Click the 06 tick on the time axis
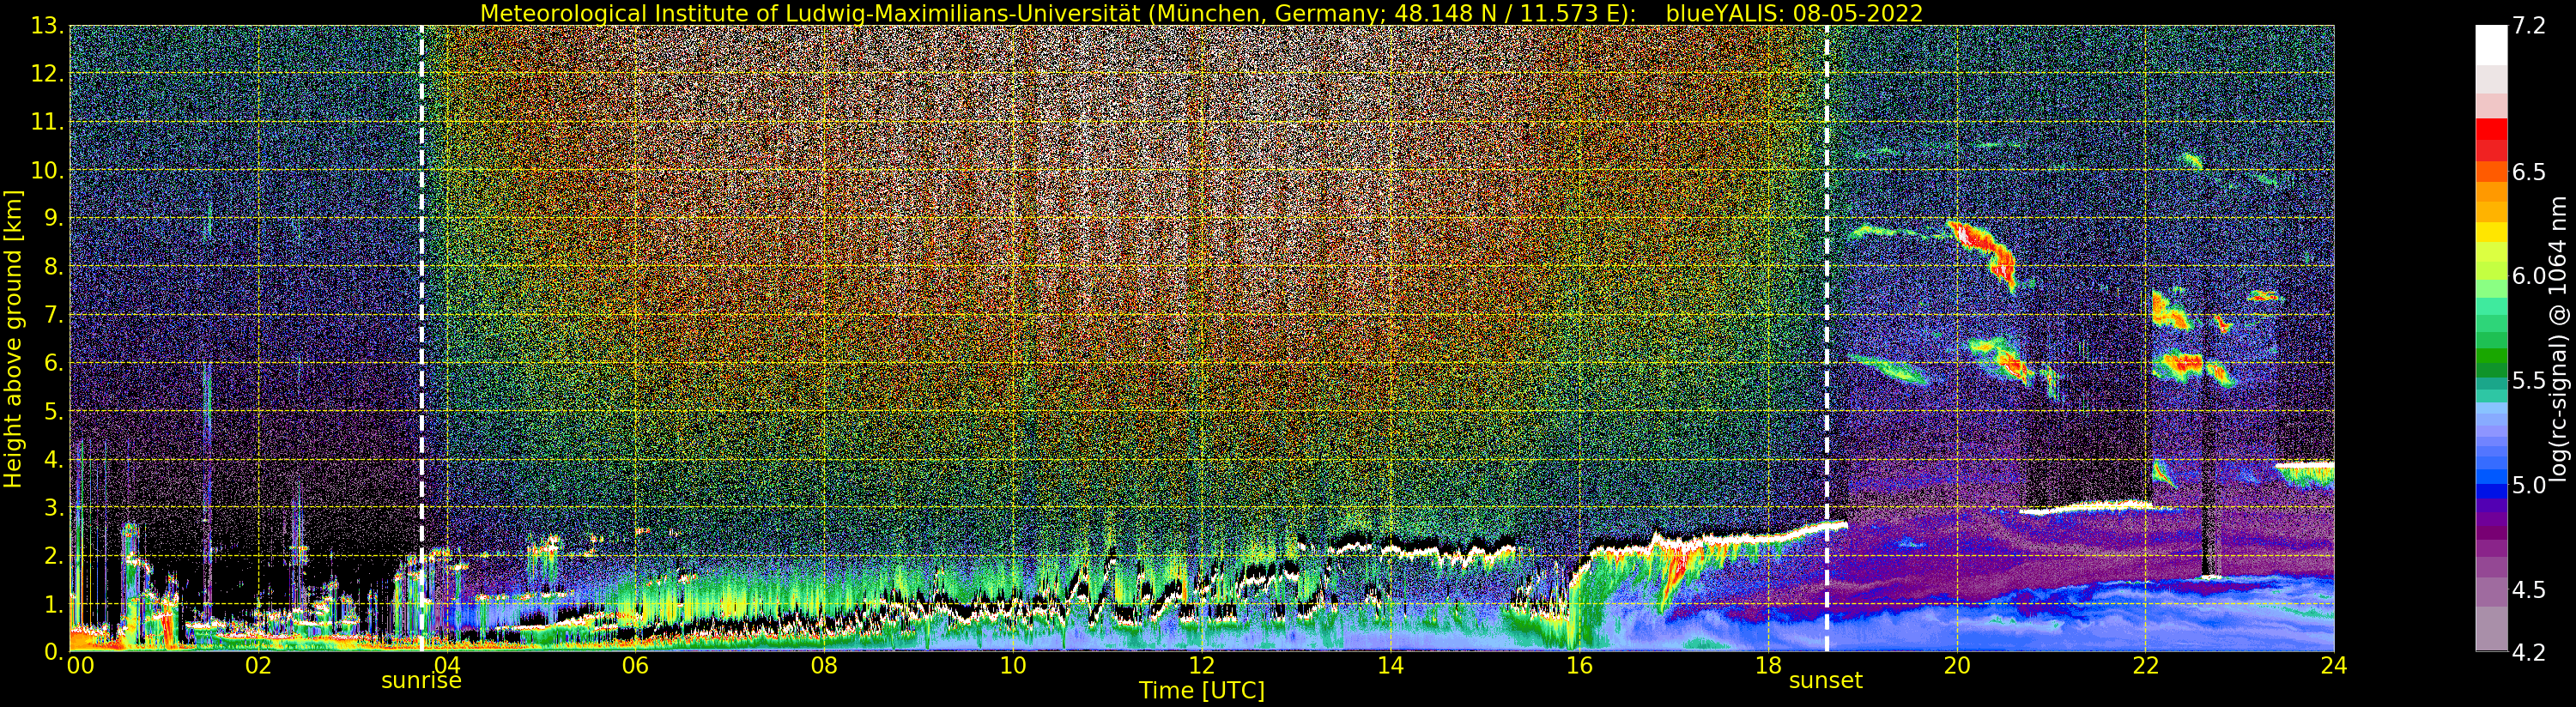 click(x=635, y=666)
